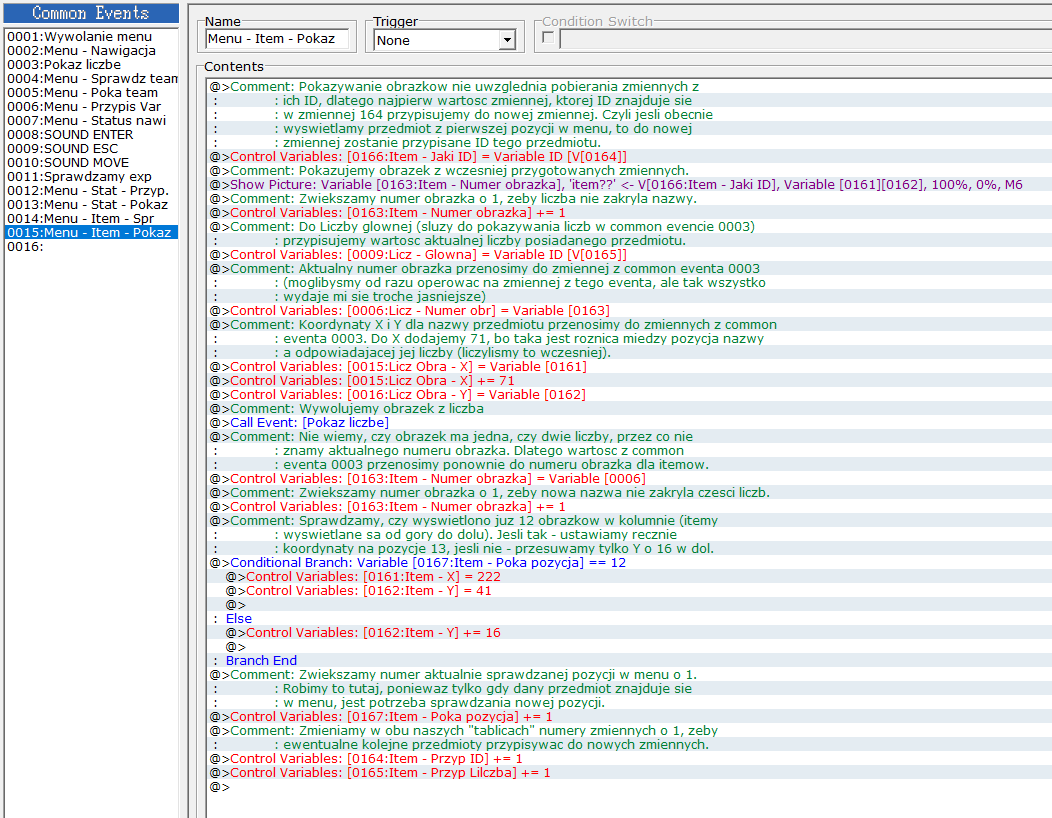This screenshot has width=1052, height=818.
Task: Select '[0015:Licz Obra - X] += 71' line
Action: tap(629, 381)
